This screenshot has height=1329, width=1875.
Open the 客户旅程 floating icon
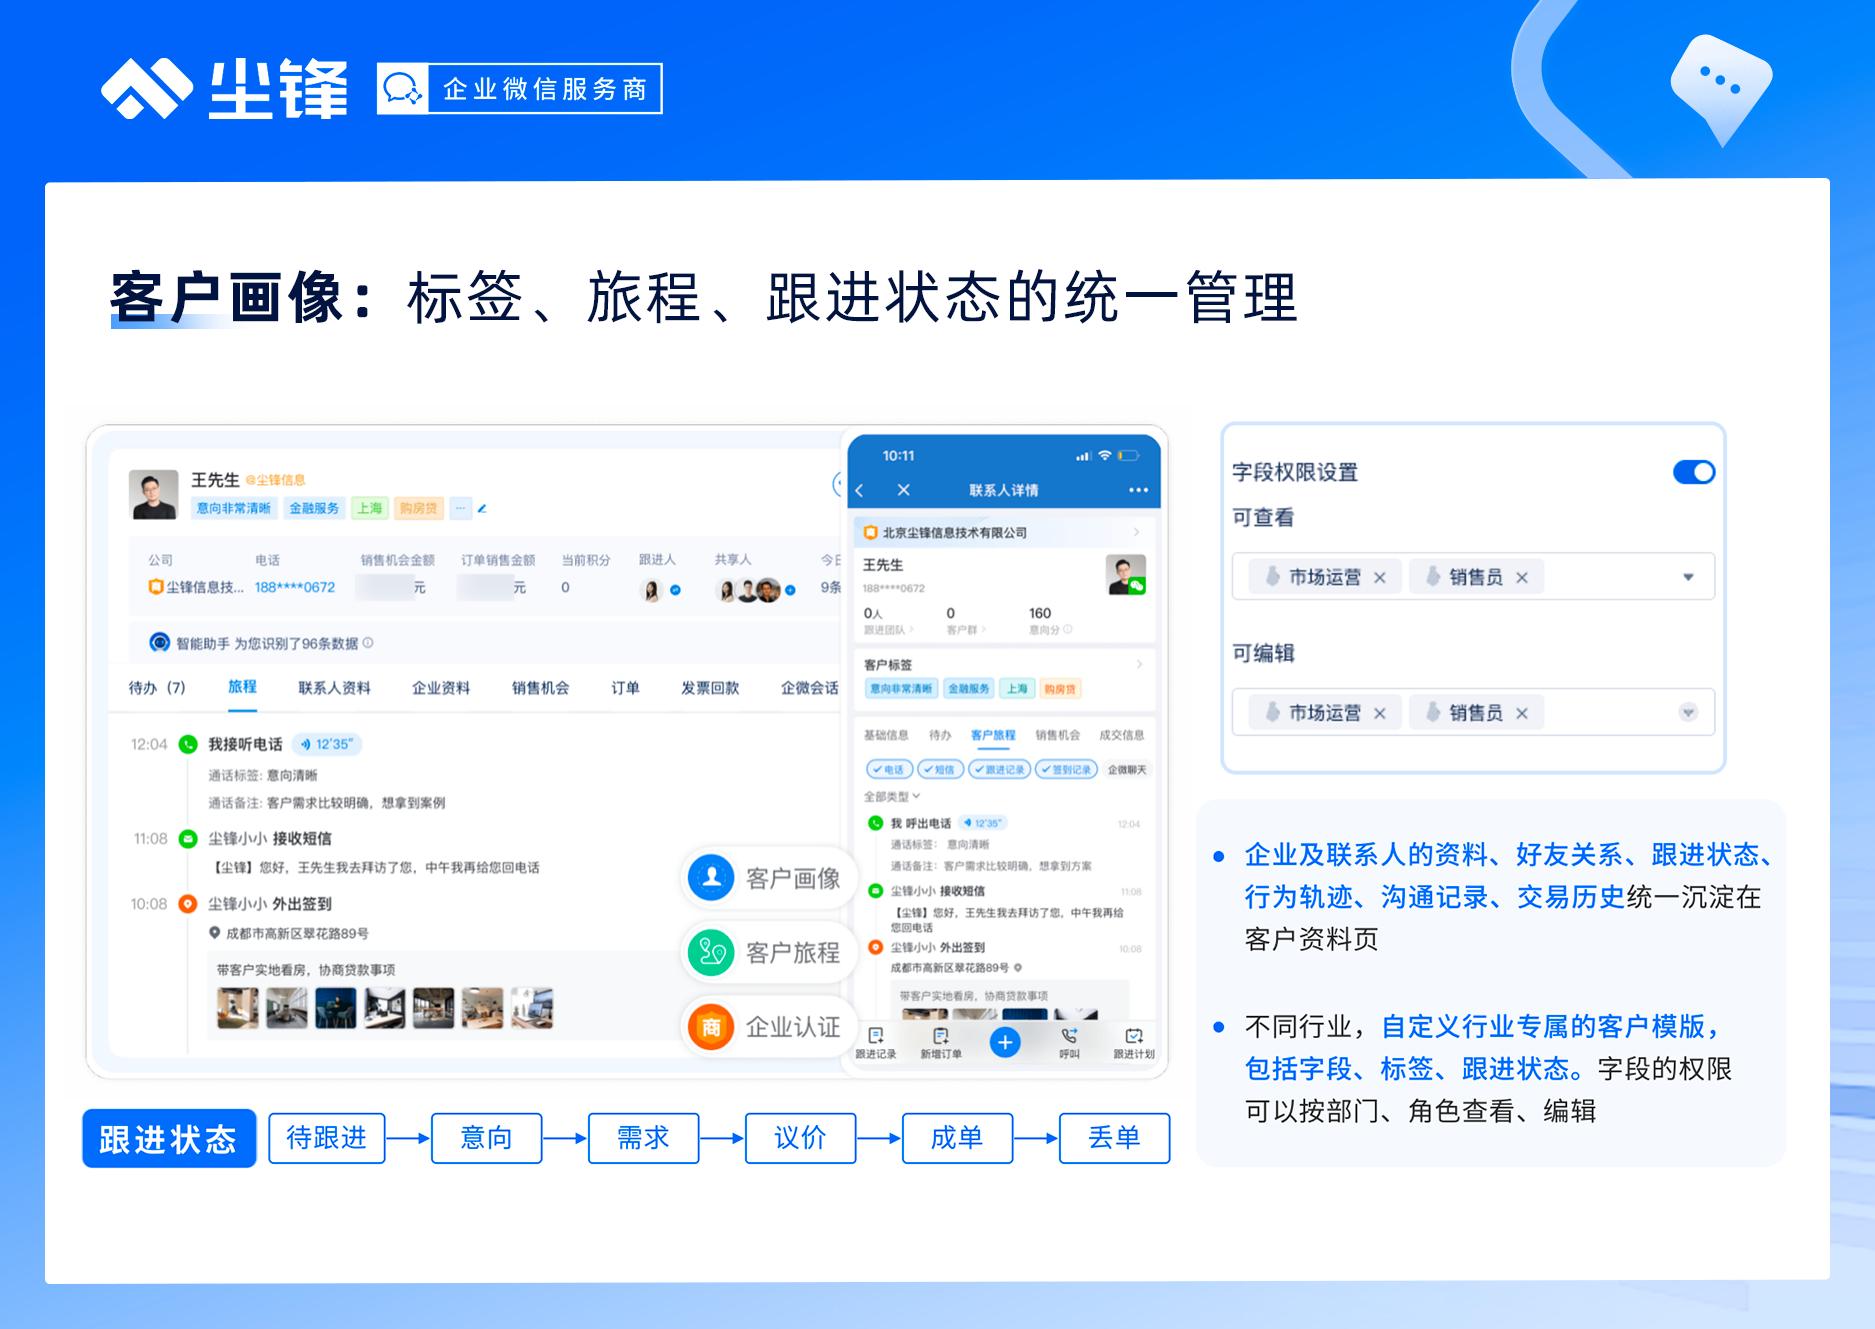point(768,953)
